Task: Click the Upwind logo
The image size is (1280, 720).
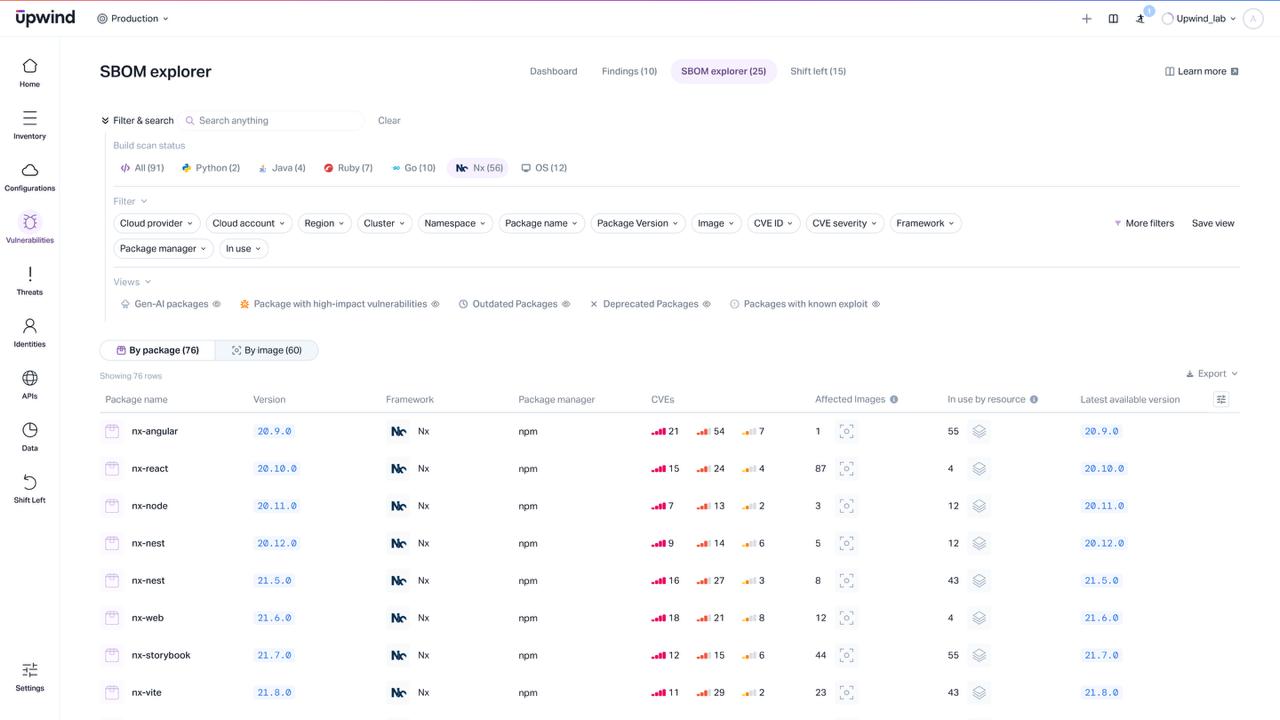Action: [x=47, y=18]
